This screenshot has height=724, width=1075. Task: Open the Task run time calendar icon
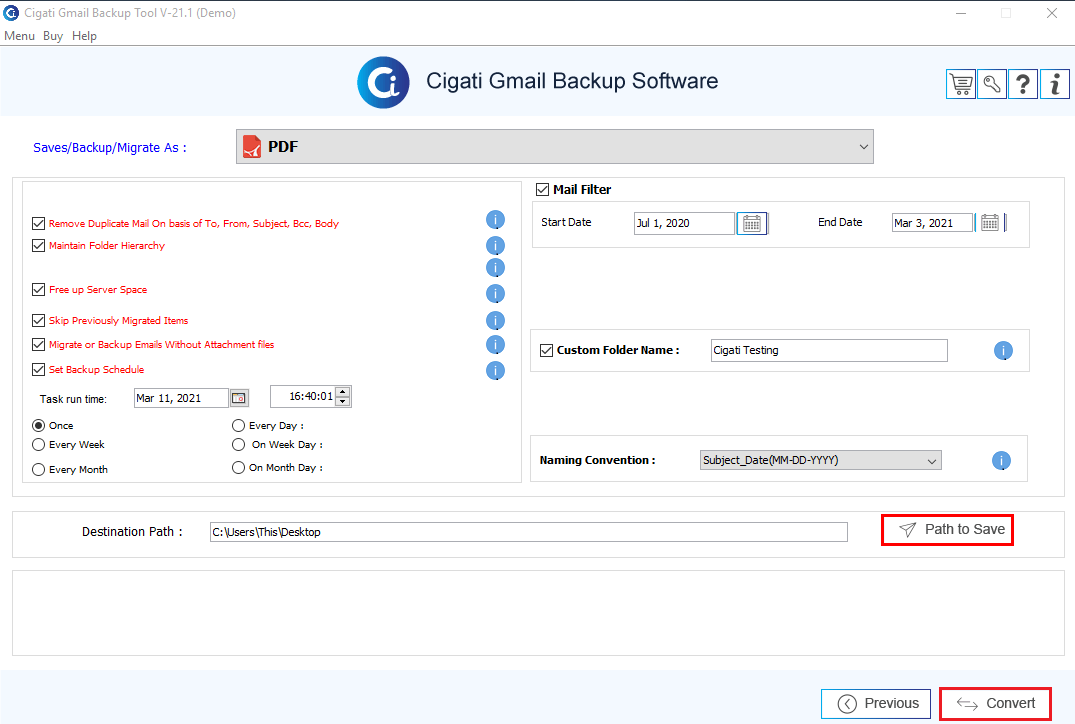(x=239, y=398)
